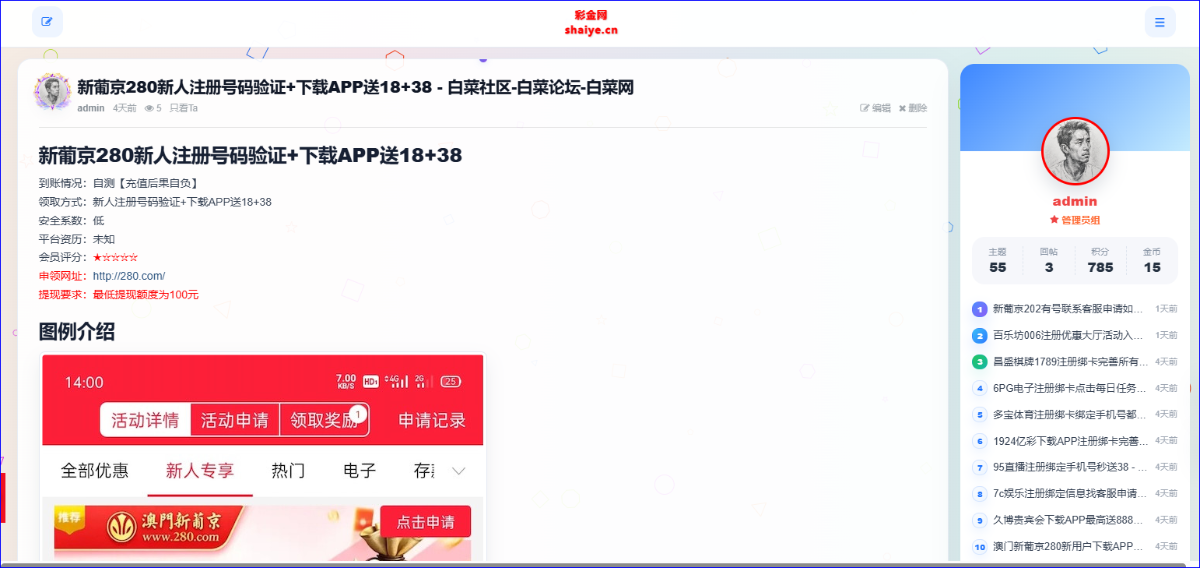Click the 编辑 edit post link
The height and width of the screenshot is (568, 1200).
click(x=875, y=108)
